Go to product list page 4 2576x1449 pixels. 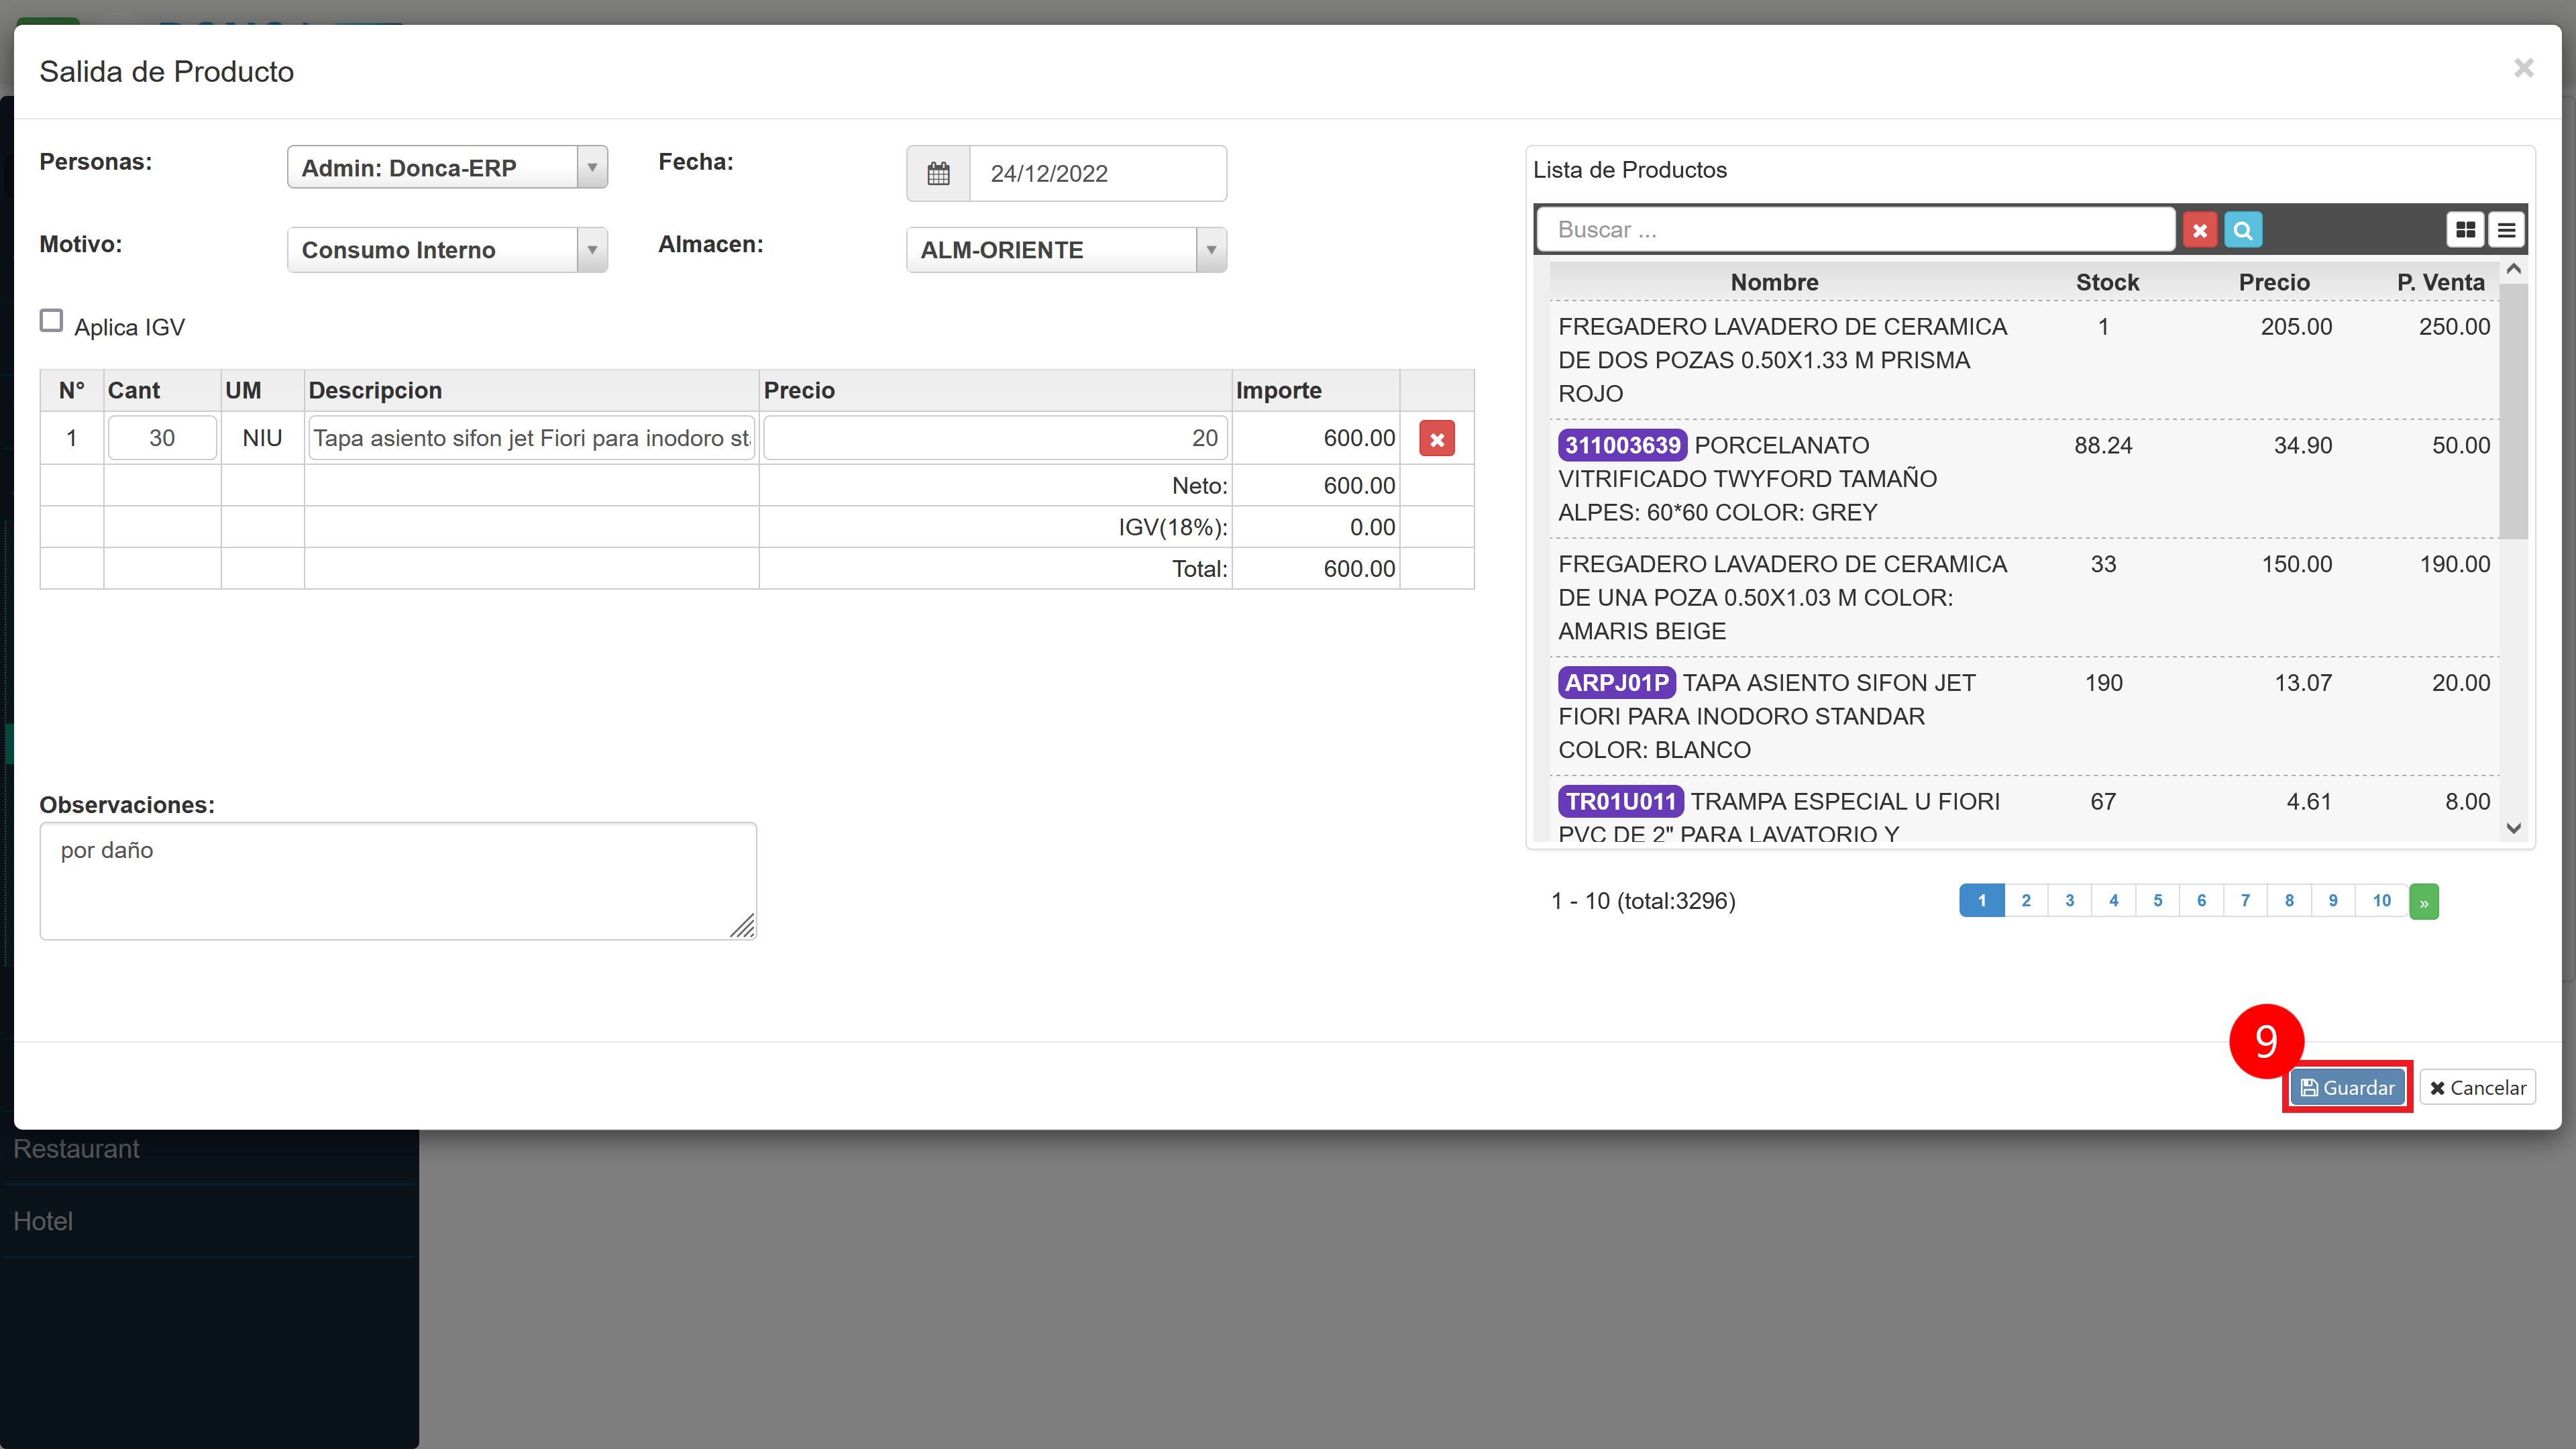point(2114,901)
